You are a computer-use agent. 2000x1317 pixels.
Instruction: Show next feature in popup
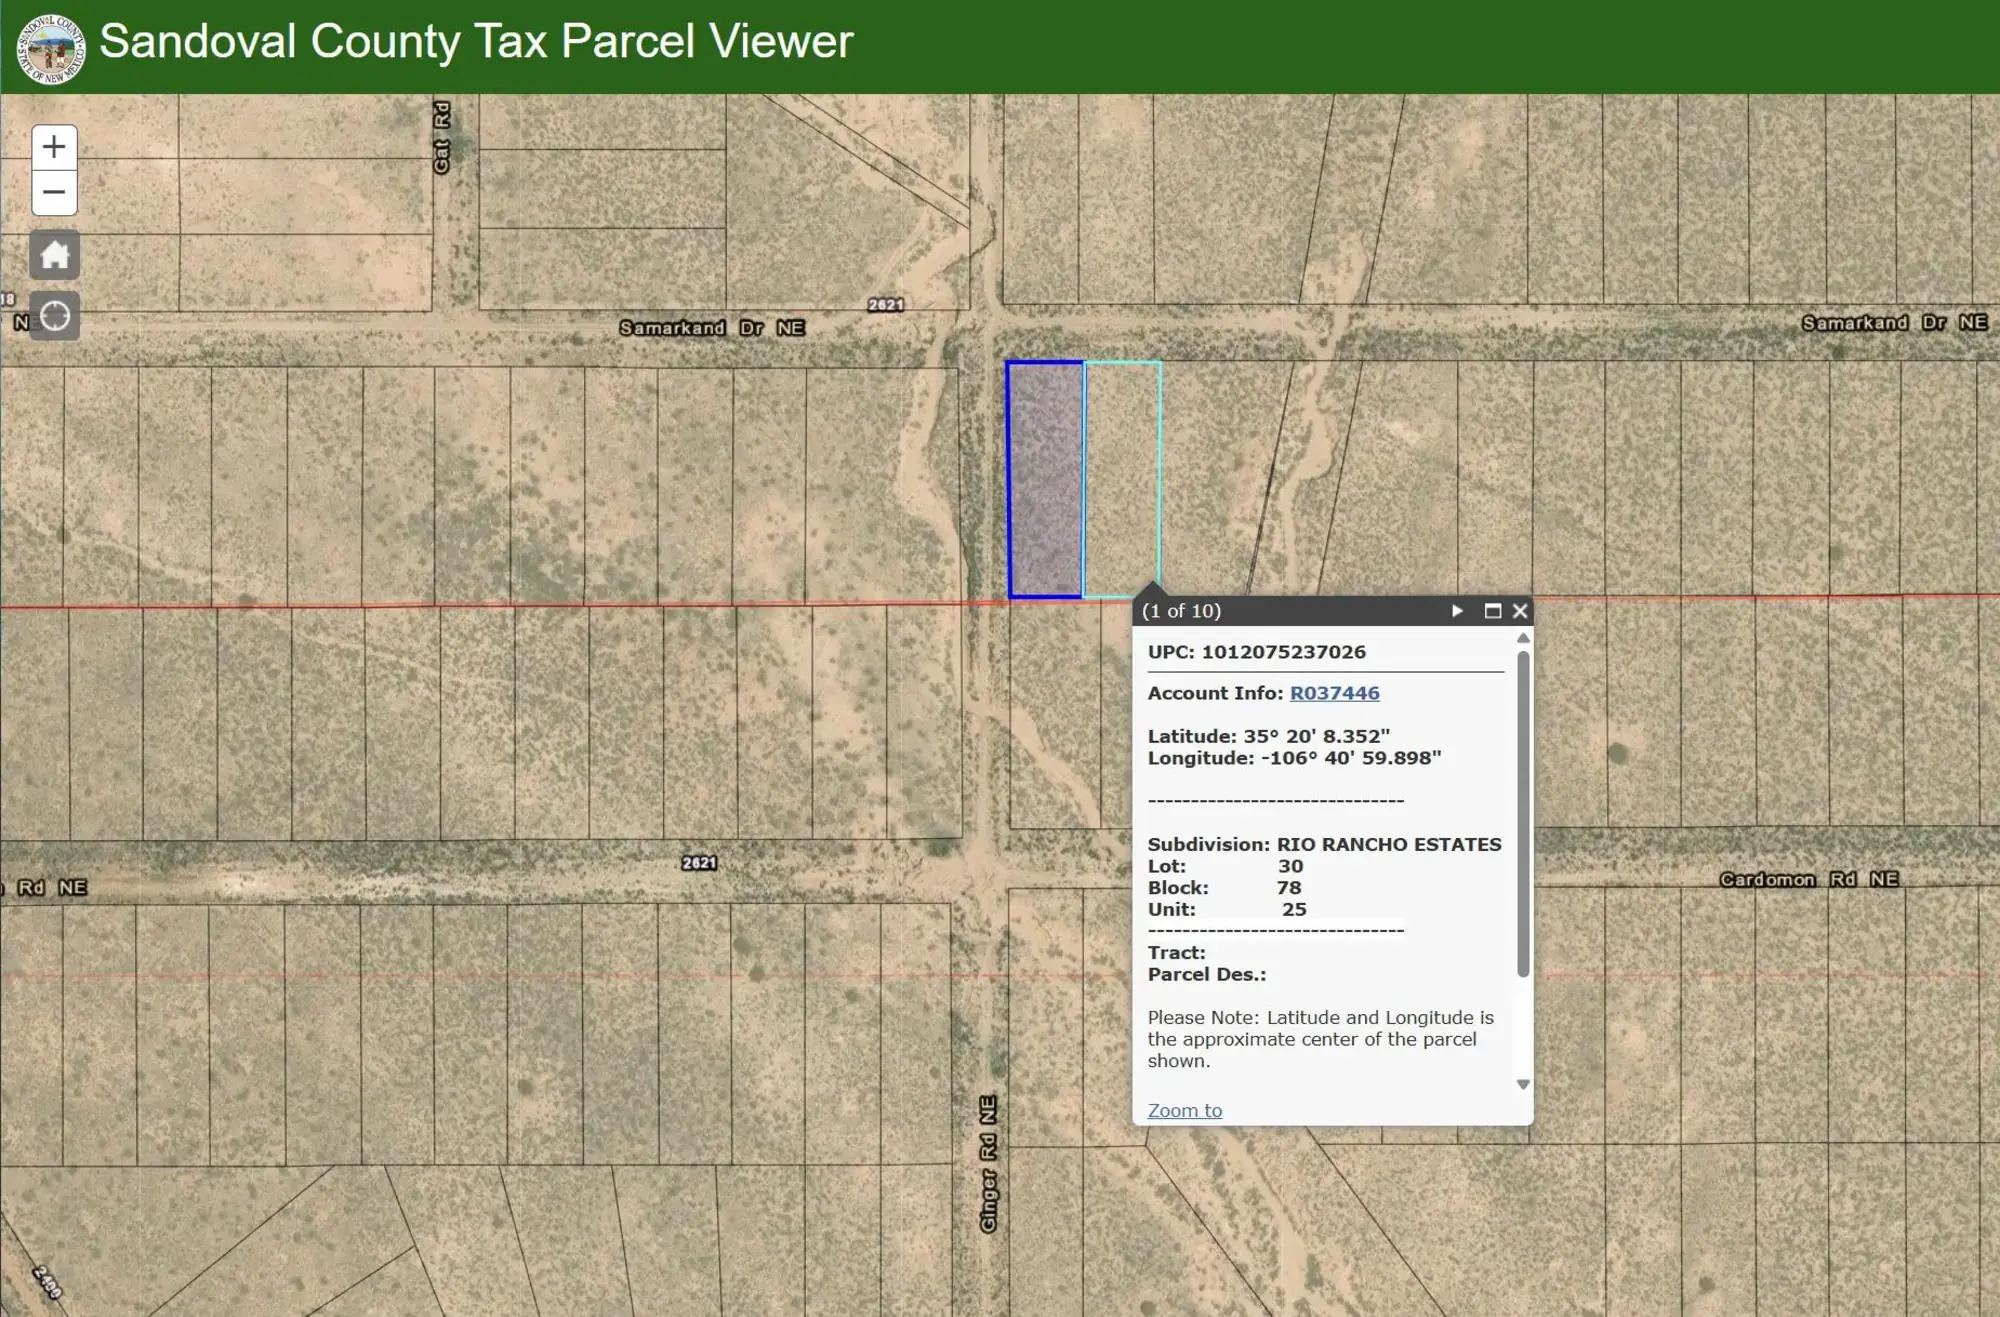pos(1457,611)
